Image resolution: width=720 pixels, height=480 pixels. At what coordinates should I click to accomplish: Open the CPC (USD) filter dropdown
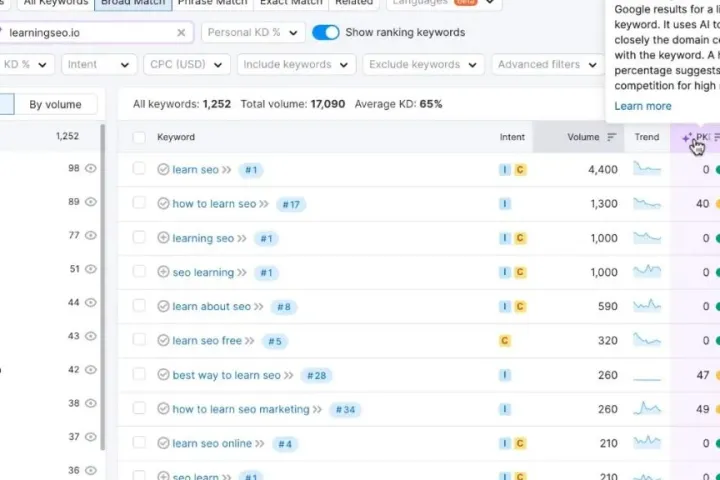click(186, 65)
